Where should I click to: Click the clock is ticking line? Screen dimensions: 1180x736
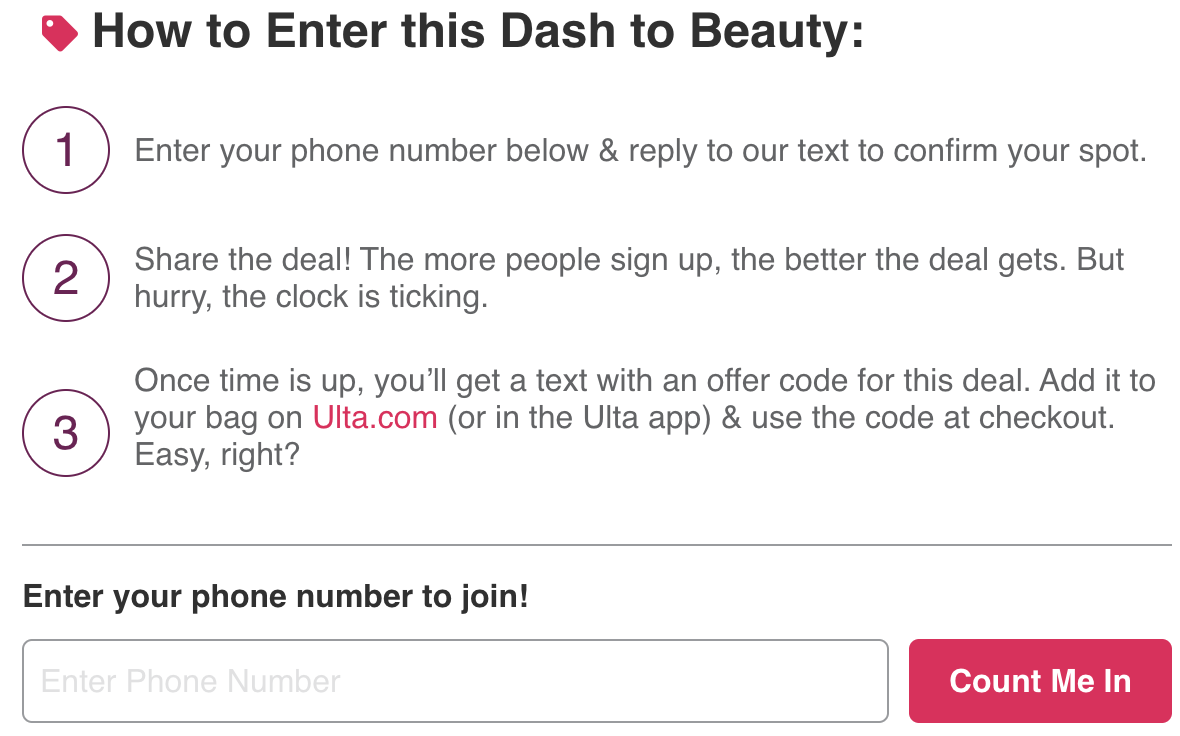coord(312,297)
